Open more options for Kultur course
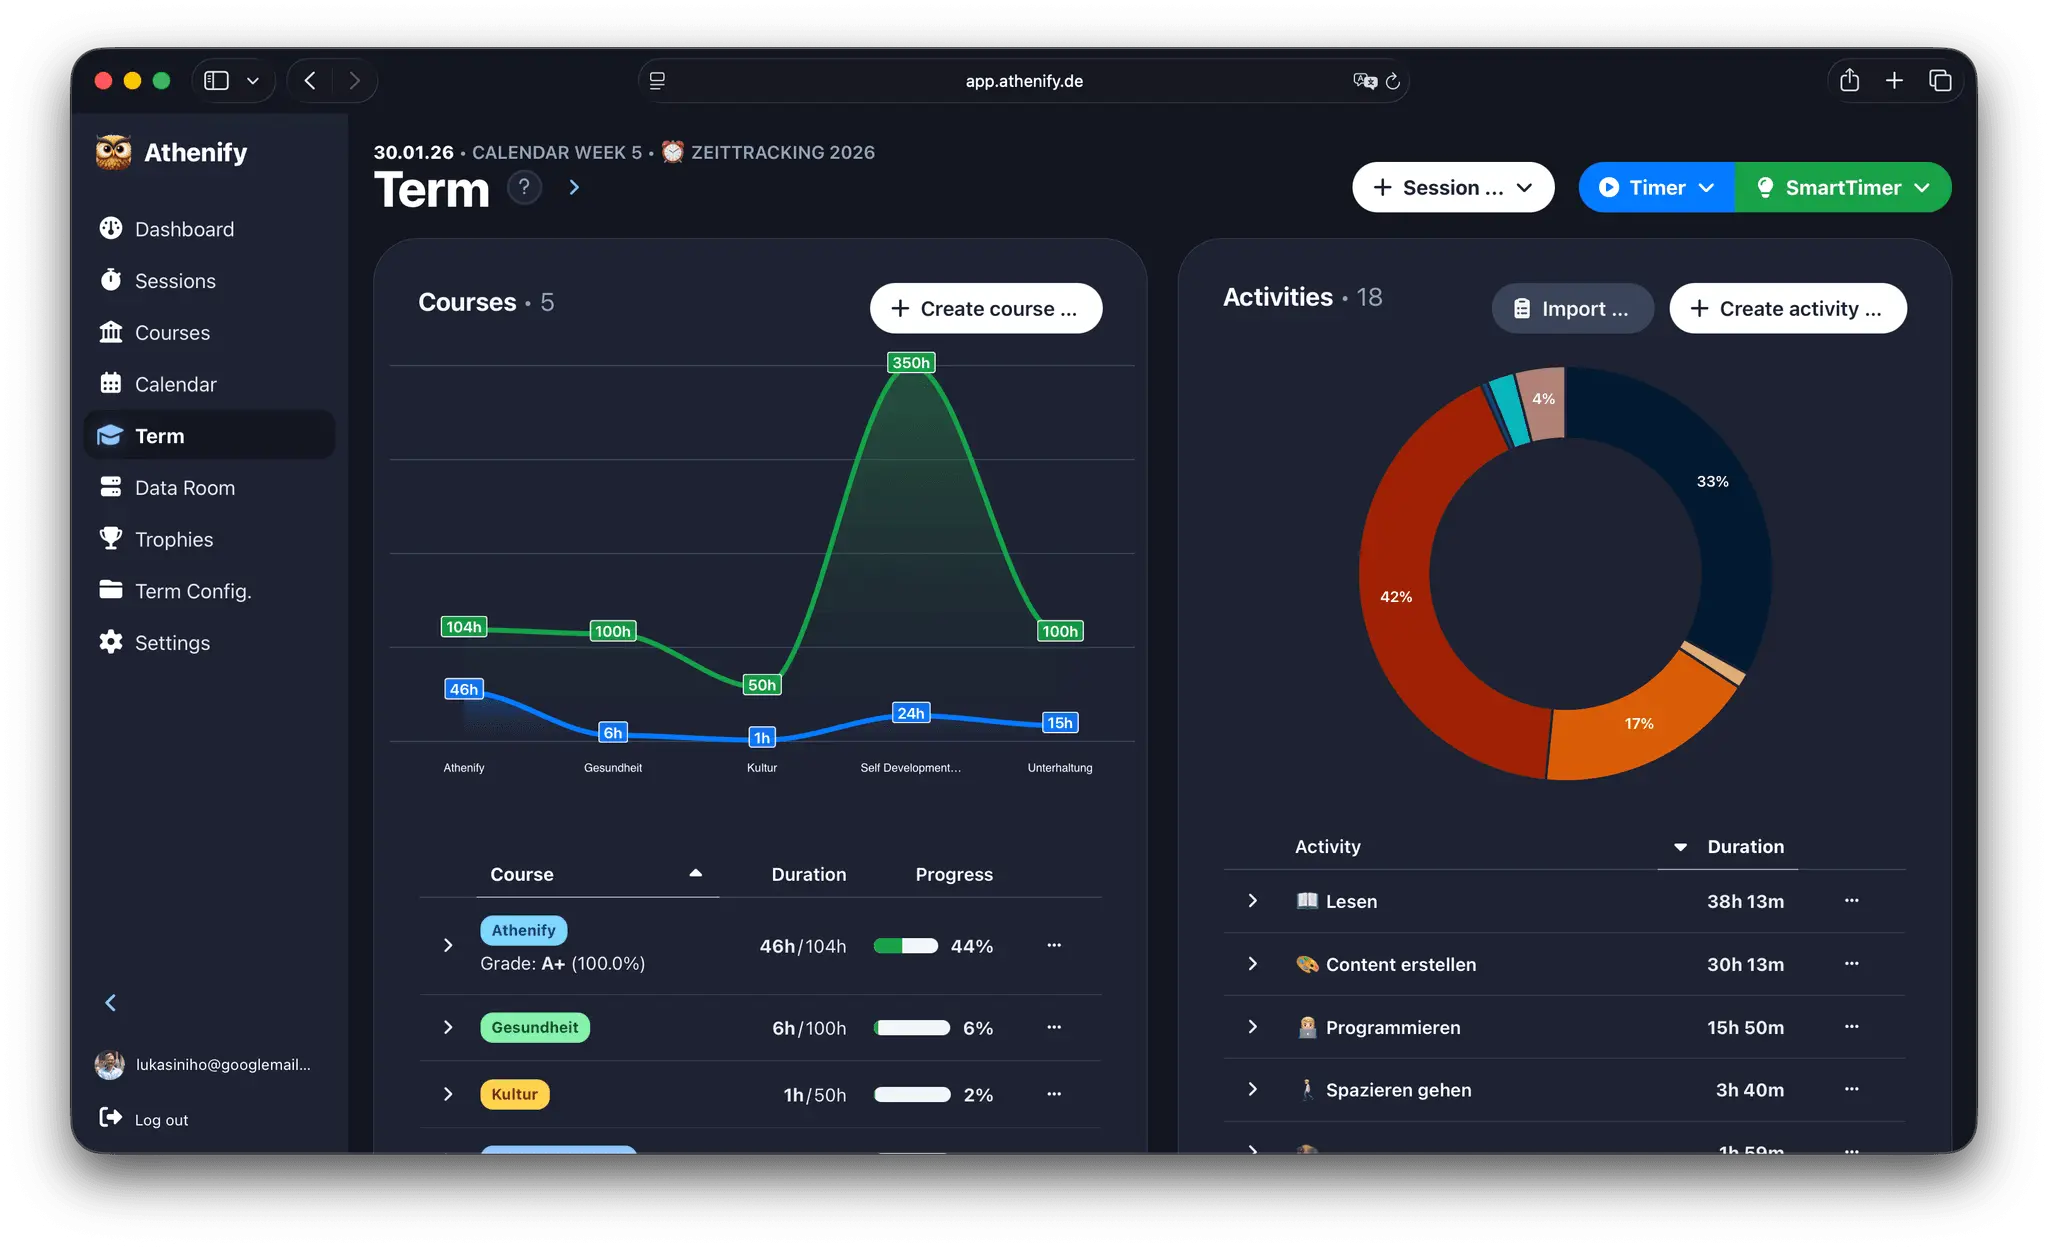The height and width of the screenshot is (1247, 2048). point(1054,1094)
